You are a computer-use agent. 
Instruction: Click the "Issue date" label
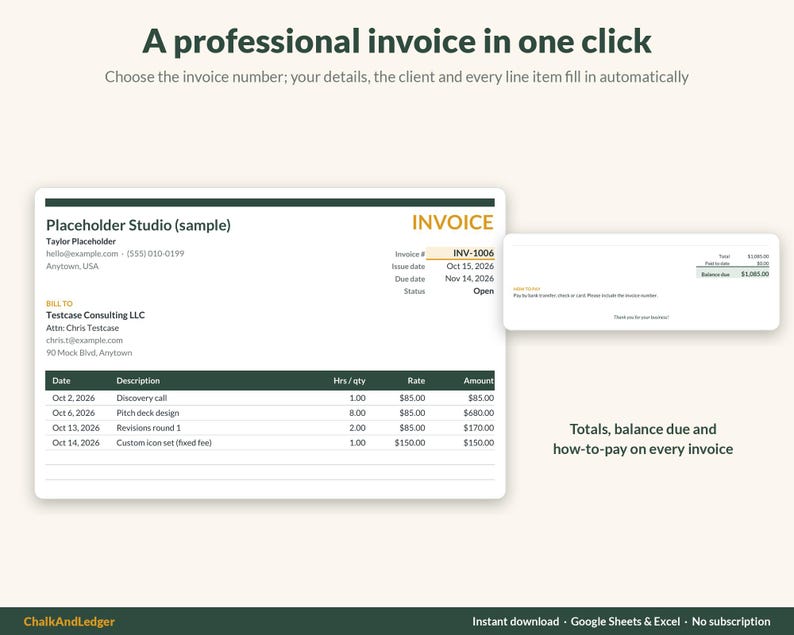pyautogui.click(x=408, y=266)
